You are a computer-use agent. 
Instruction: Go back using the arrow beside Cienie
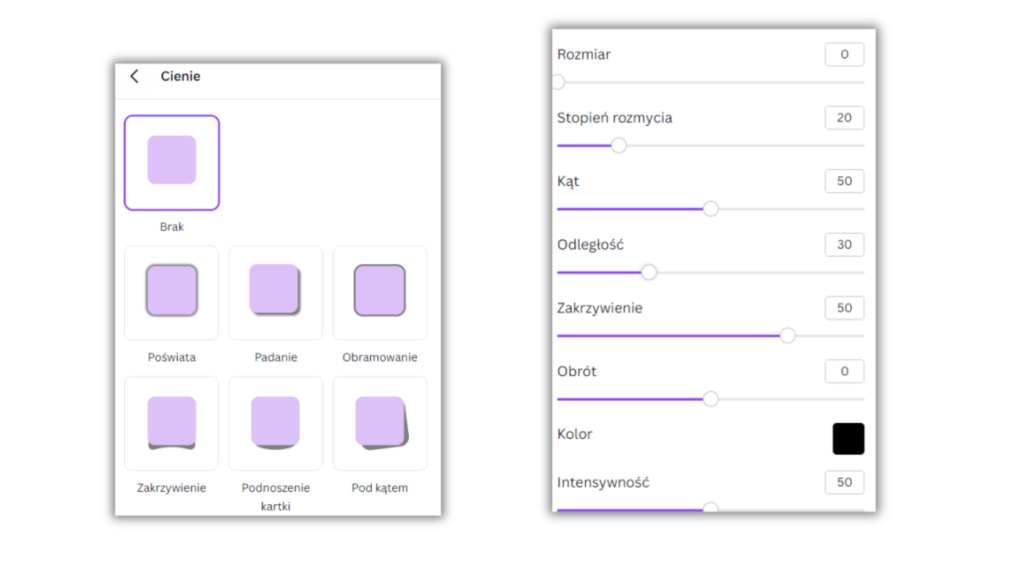tap(135, 77)
